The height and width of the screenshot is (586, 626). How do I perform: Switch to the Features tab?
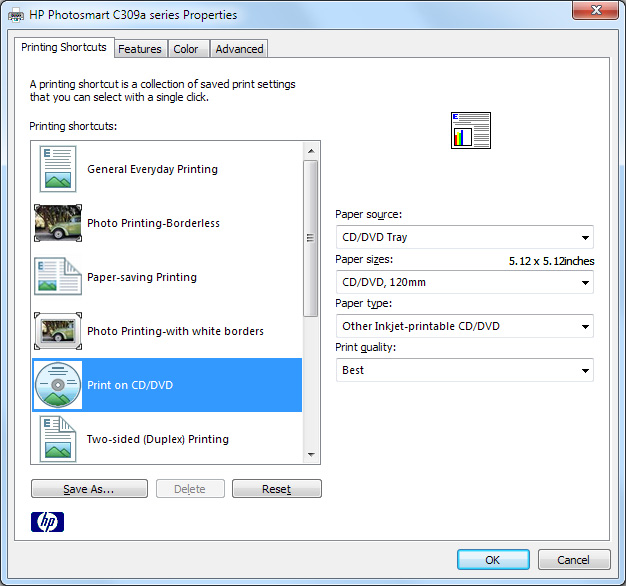[140, 49]
